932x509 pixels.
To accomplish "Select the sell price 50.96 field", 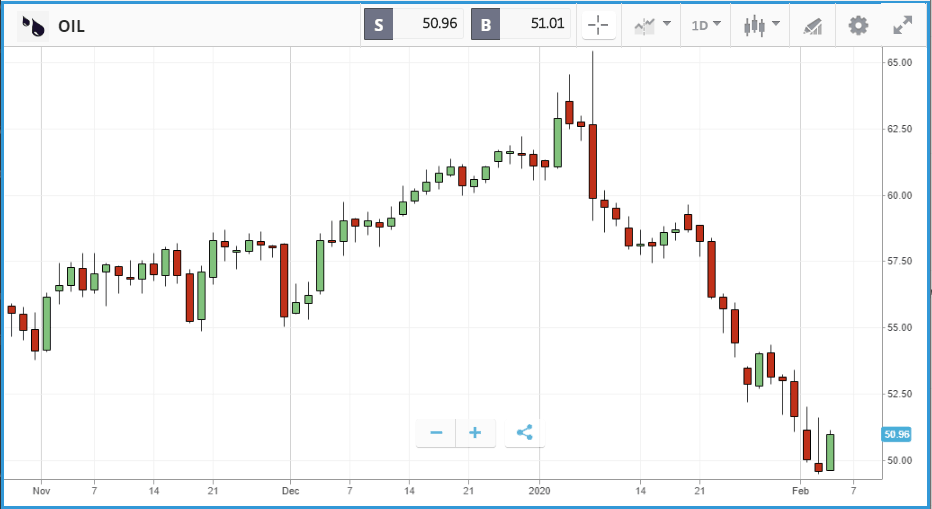I will click(x=428, y=24).
